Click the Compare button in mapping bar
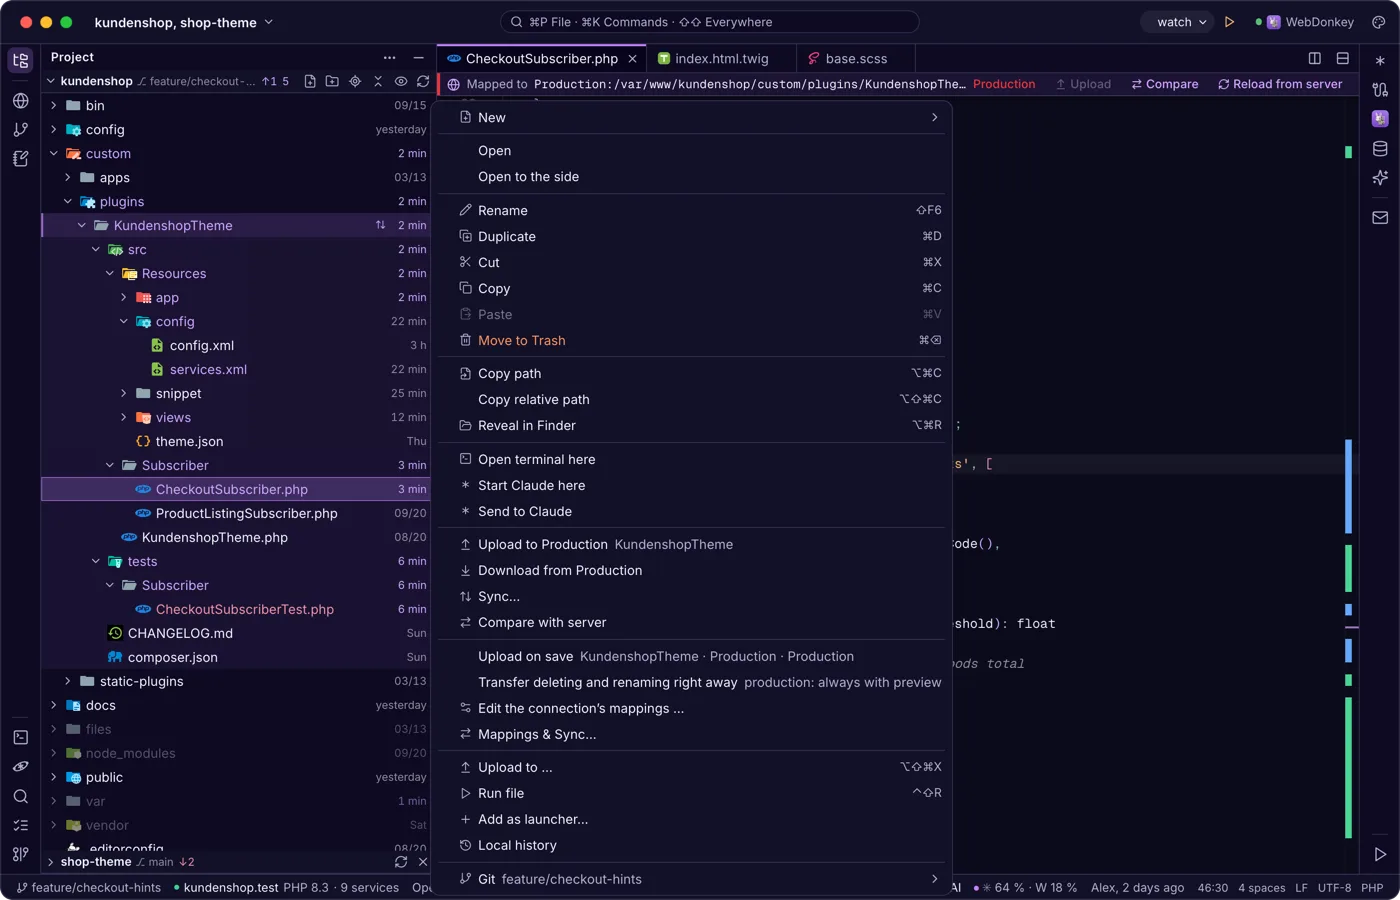Screen dimensions: 1400x900 click(x=1165, y=84)
